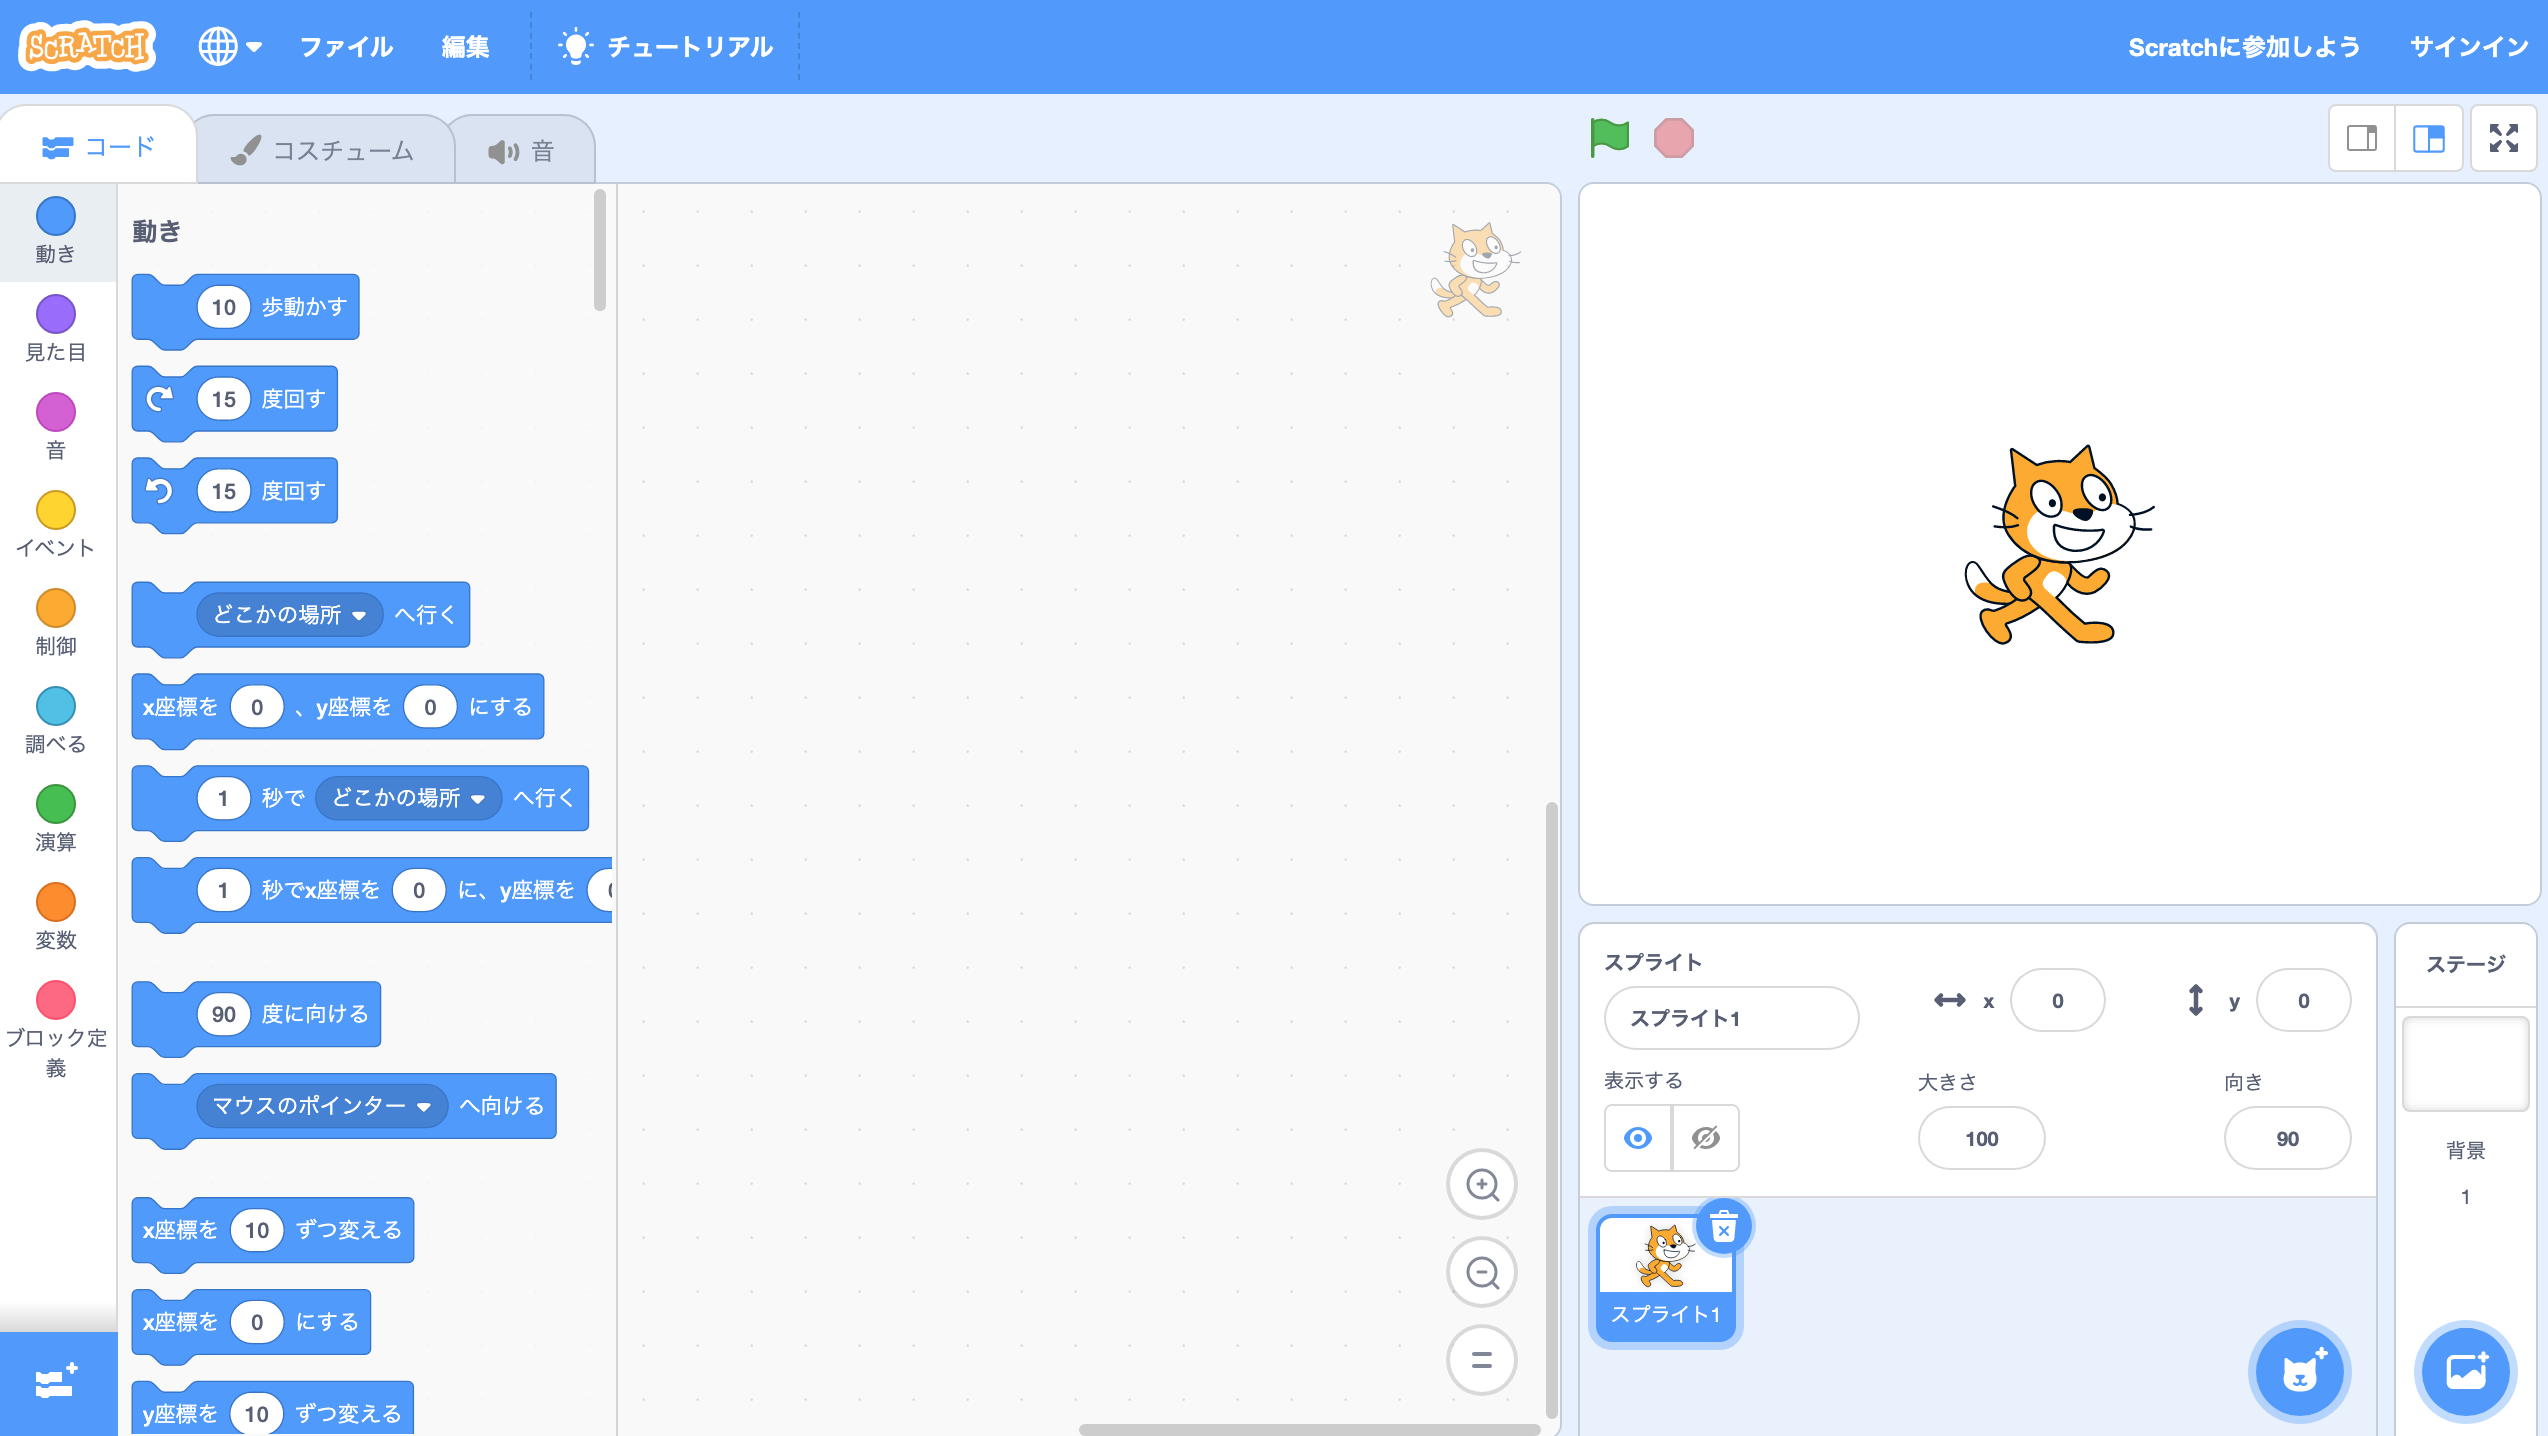
Task: Click the sprite x position field
Action: 2058,1000
